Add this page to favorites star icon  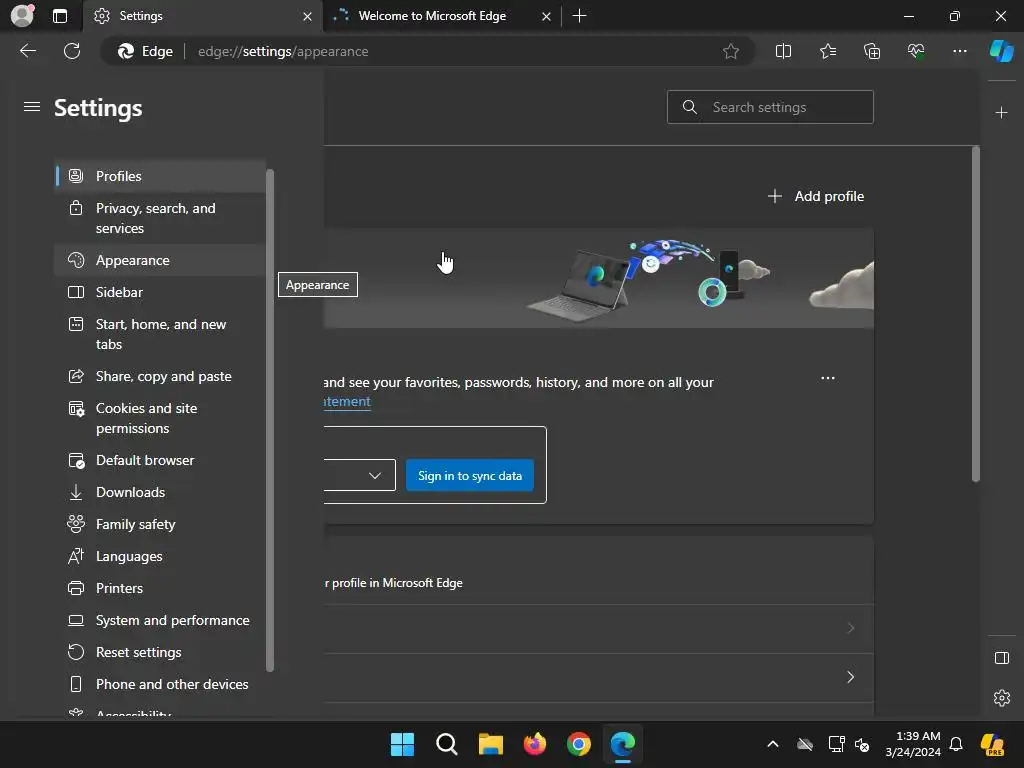click(731, 51)
